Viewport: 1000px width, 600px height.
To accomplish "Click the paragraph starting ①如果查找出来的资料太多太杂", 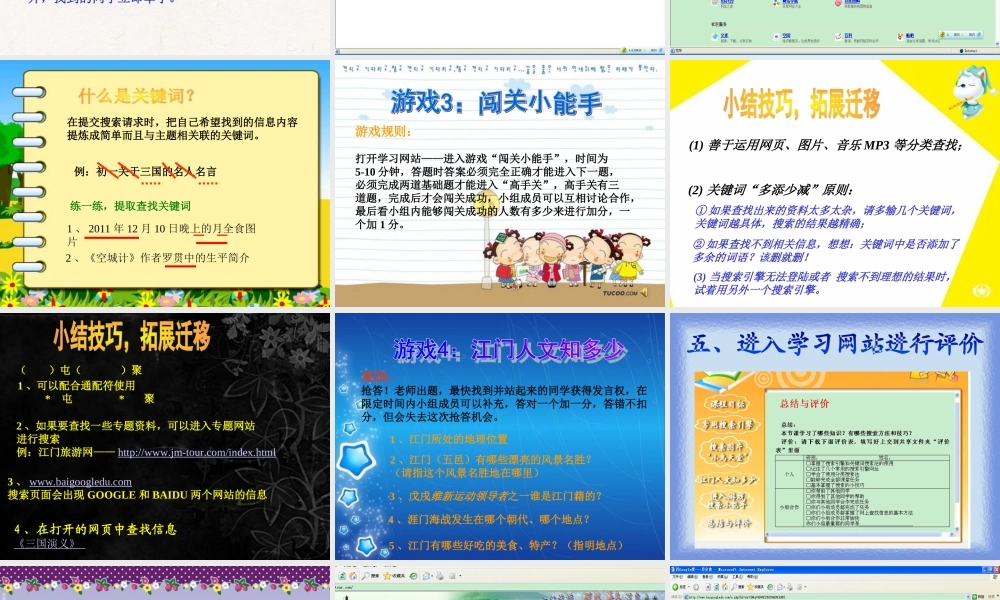I will [x=825, y=217].
